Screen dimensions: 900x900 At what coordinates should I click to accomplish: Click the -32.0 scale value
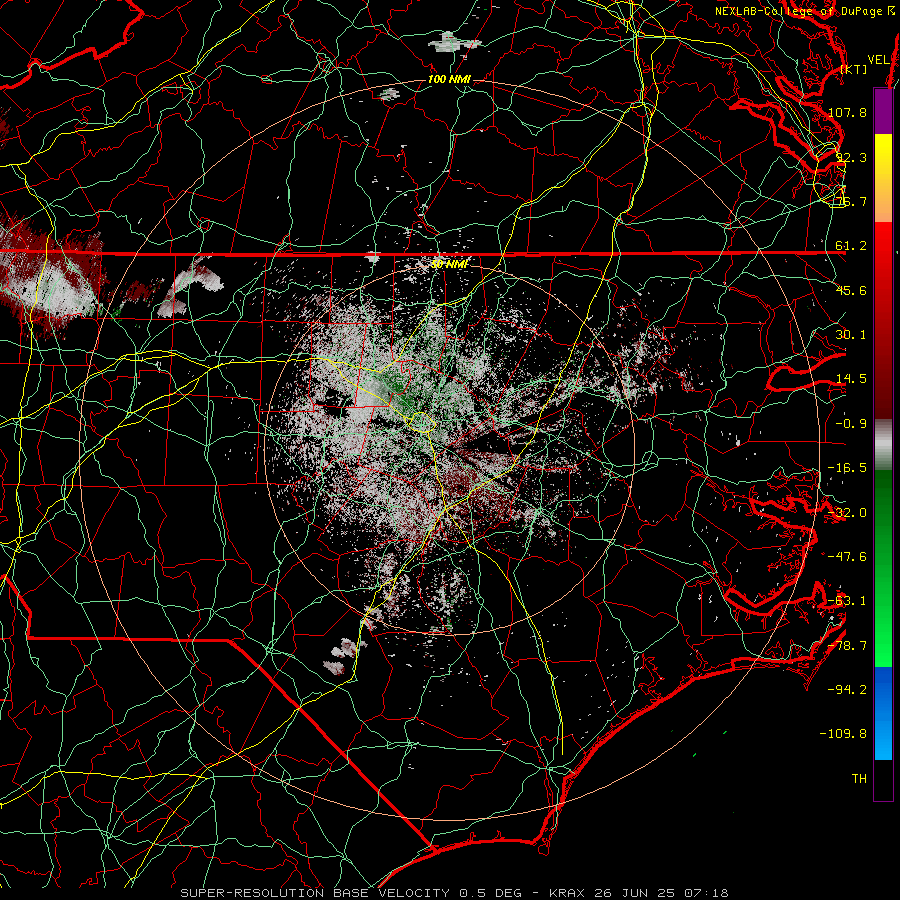pyautogui.click(x=847, y=513)
